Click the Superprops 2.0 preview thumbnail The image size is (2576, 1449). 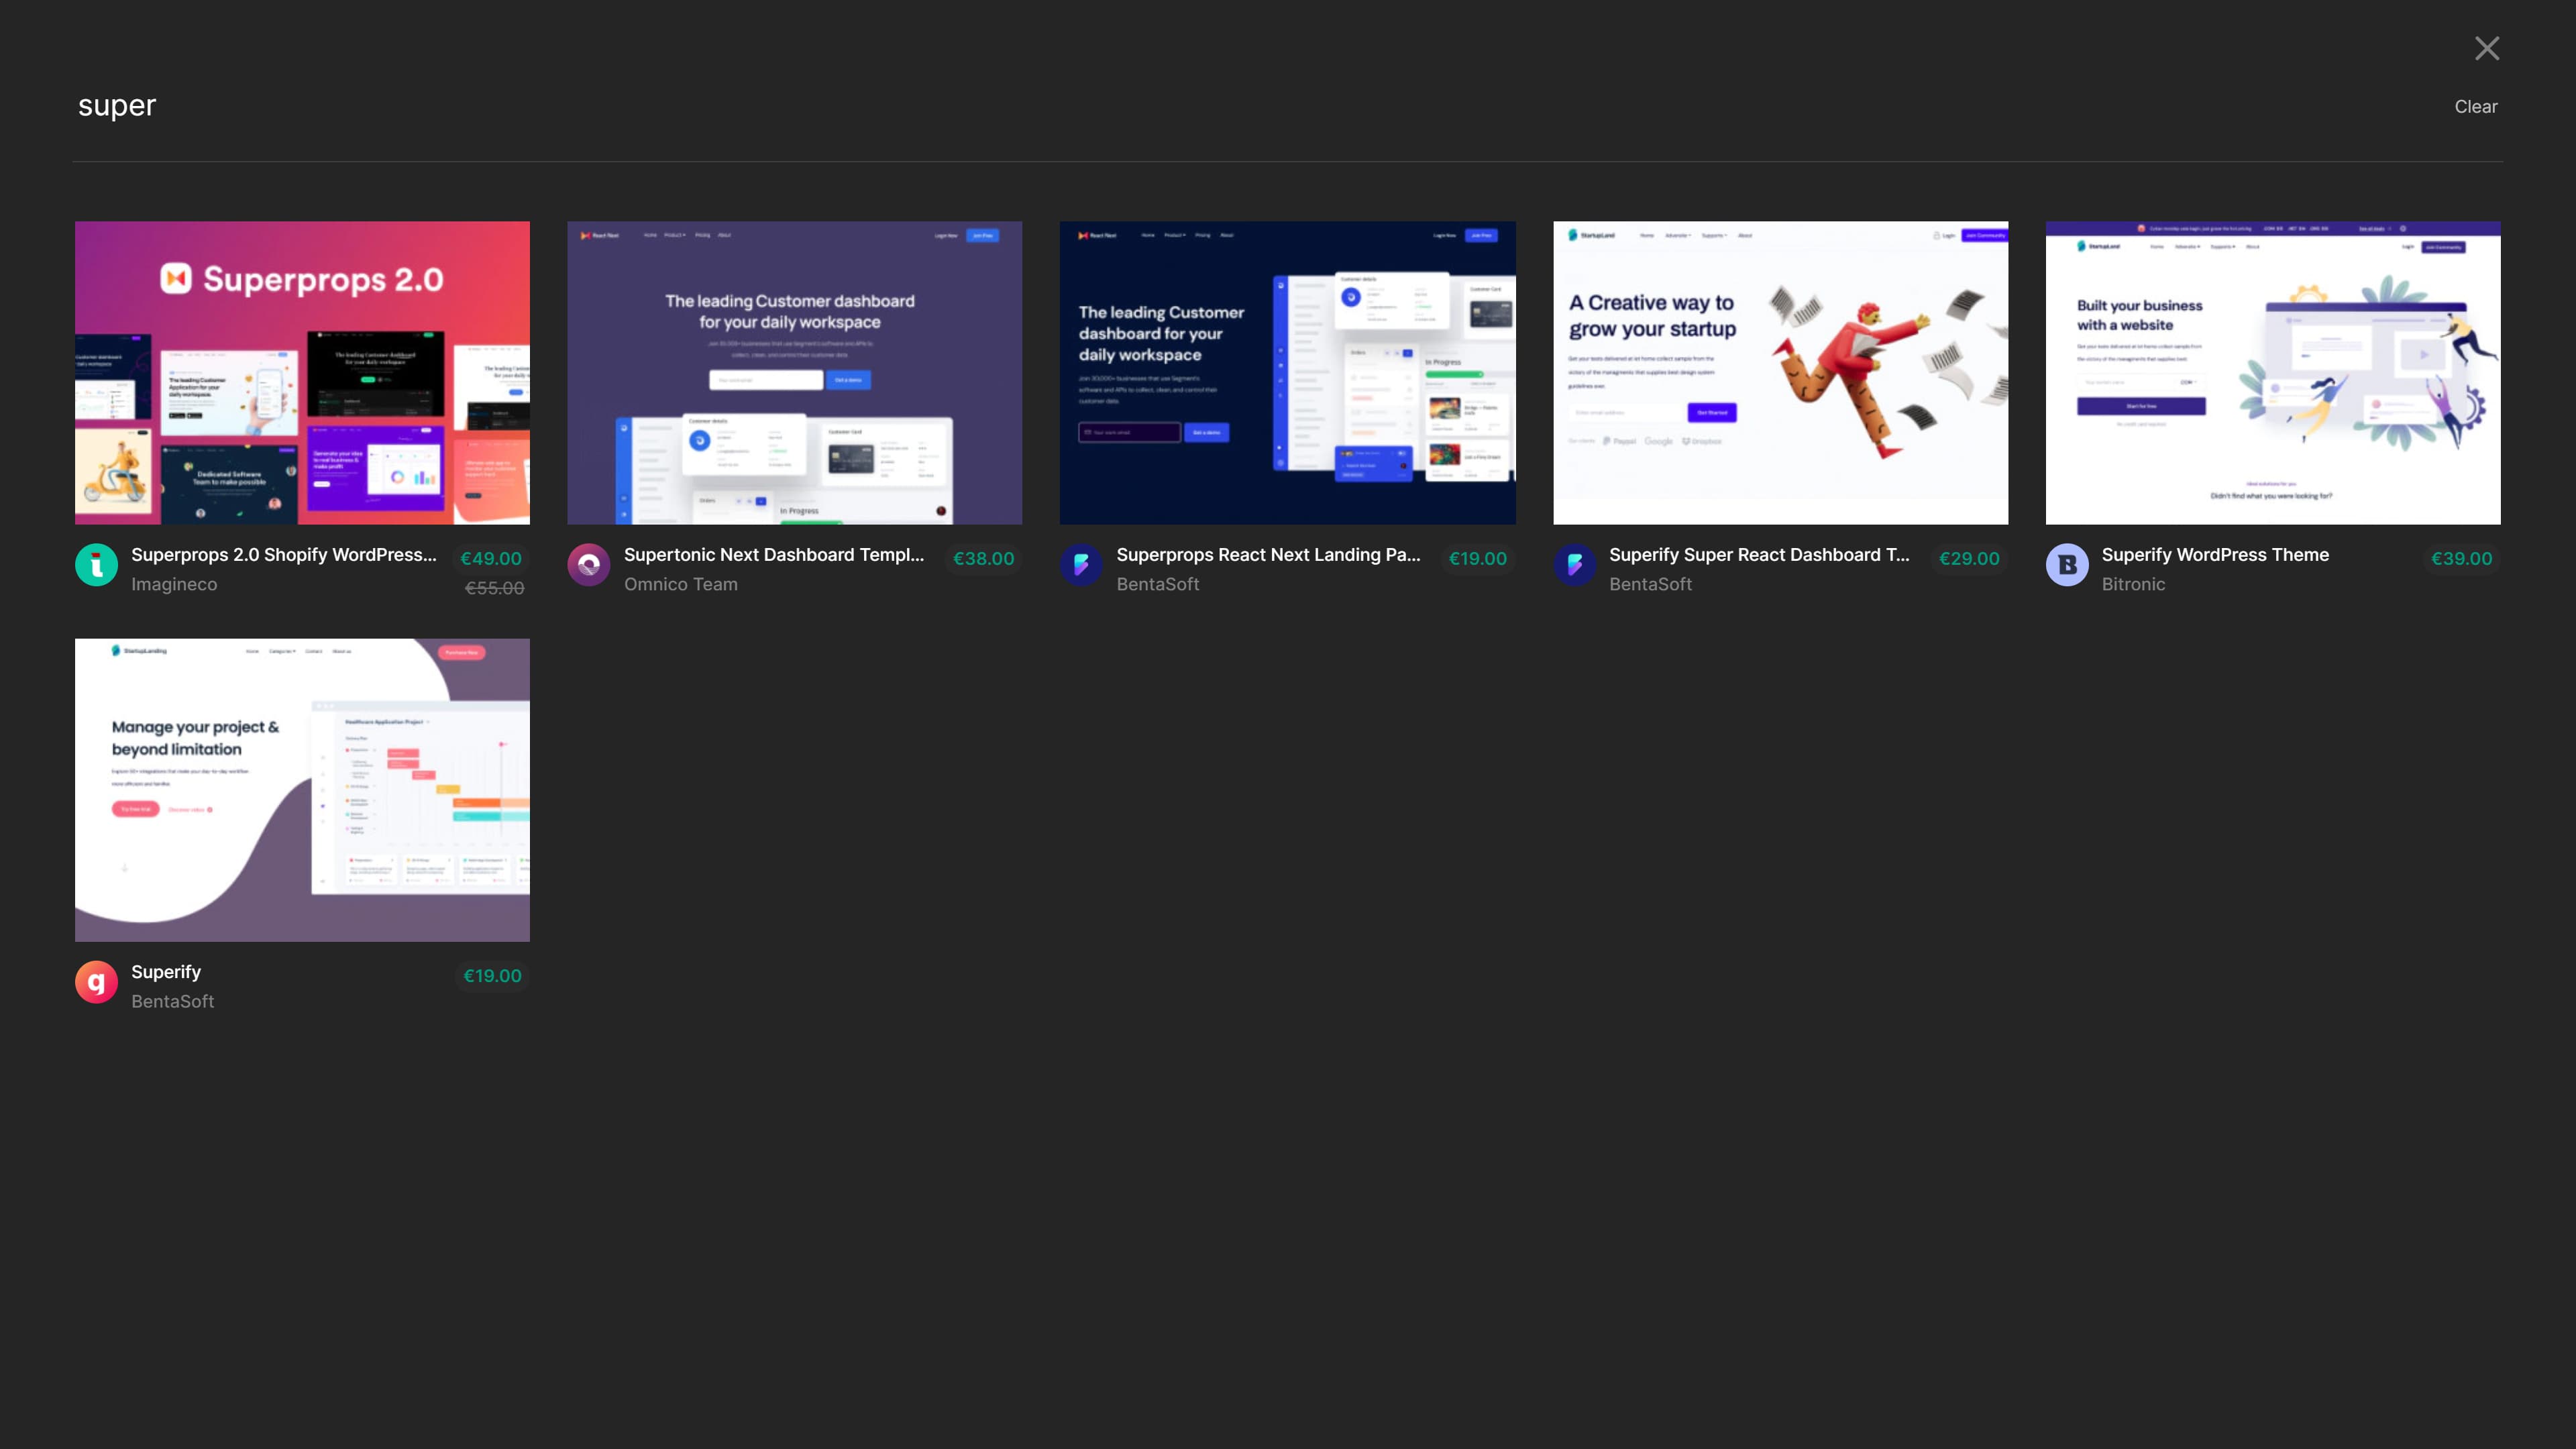pos(302,372)
